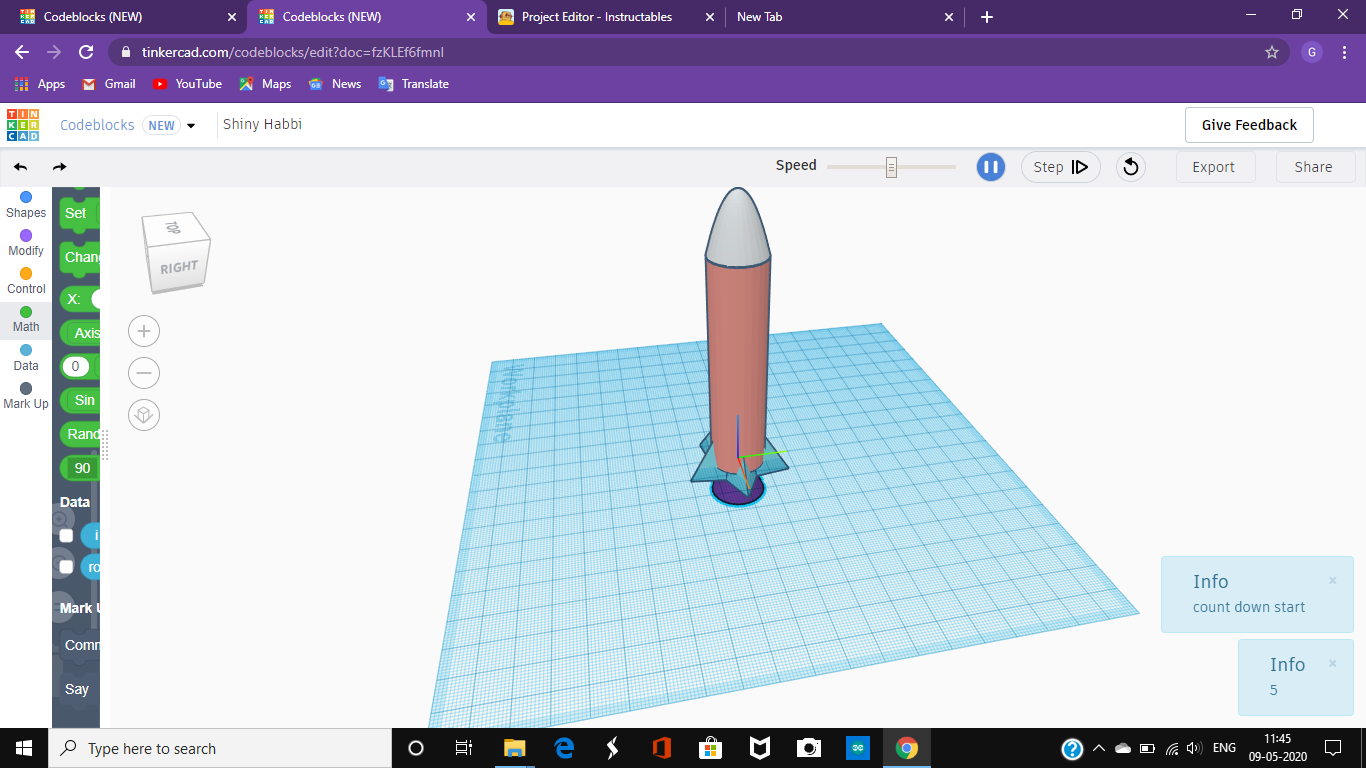Viewport: 1366px width, 768px height.
Task: Click the Export button
Action: click(1215, 167)
